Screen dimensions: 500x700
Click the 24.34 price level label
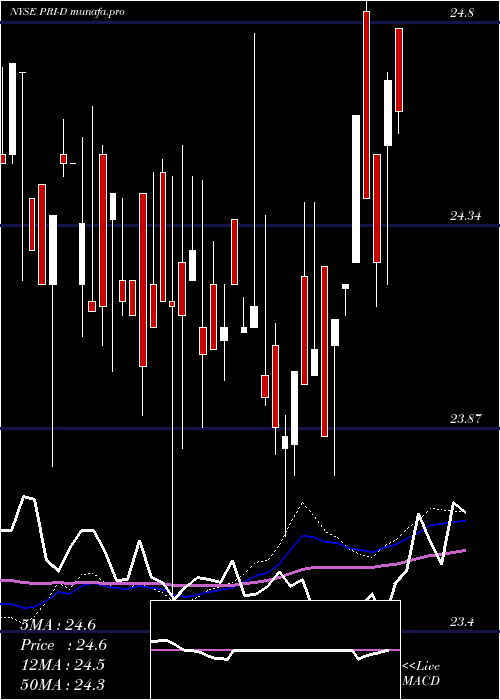465,216
